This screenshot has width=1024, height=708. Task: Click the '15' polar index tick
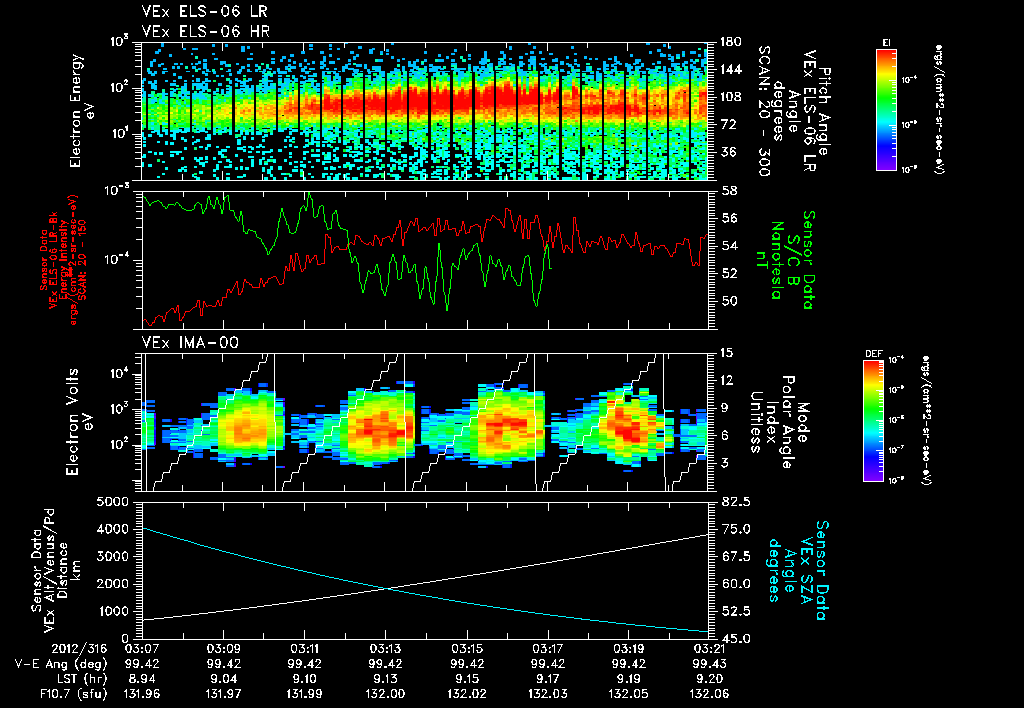click(x=726, y=353)
